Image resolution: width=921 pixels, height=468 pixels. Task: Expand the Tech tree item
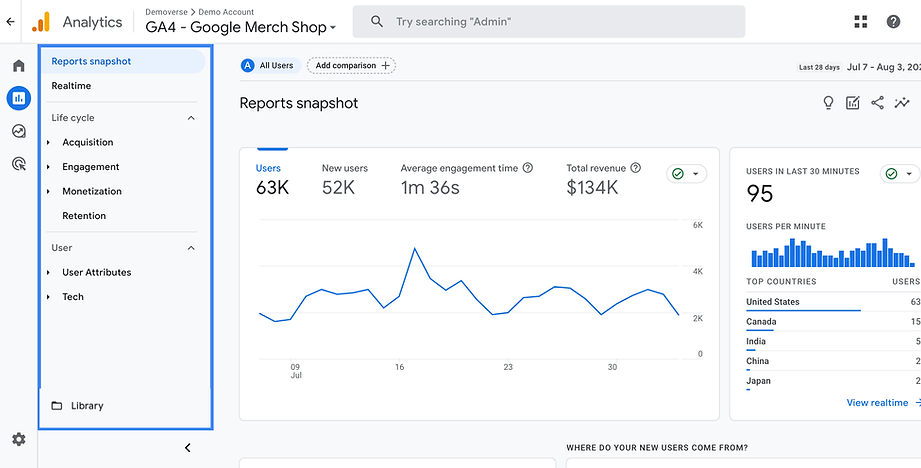tap(49, 297)
